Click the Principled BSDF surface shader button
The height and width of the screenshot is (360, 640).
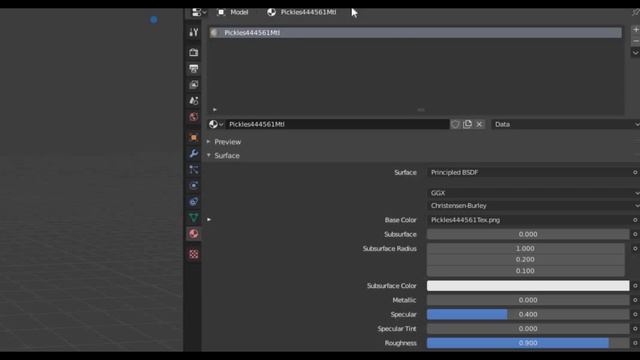click(528, 172)
